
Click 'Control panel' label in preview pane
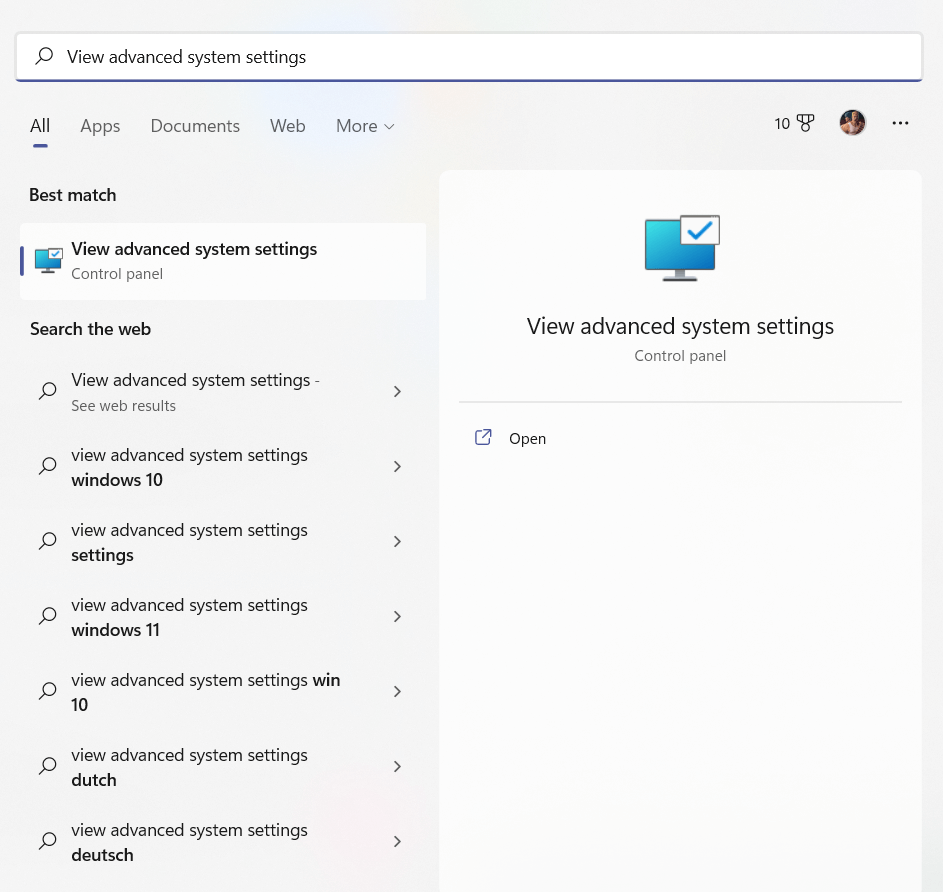click(680, 355)
